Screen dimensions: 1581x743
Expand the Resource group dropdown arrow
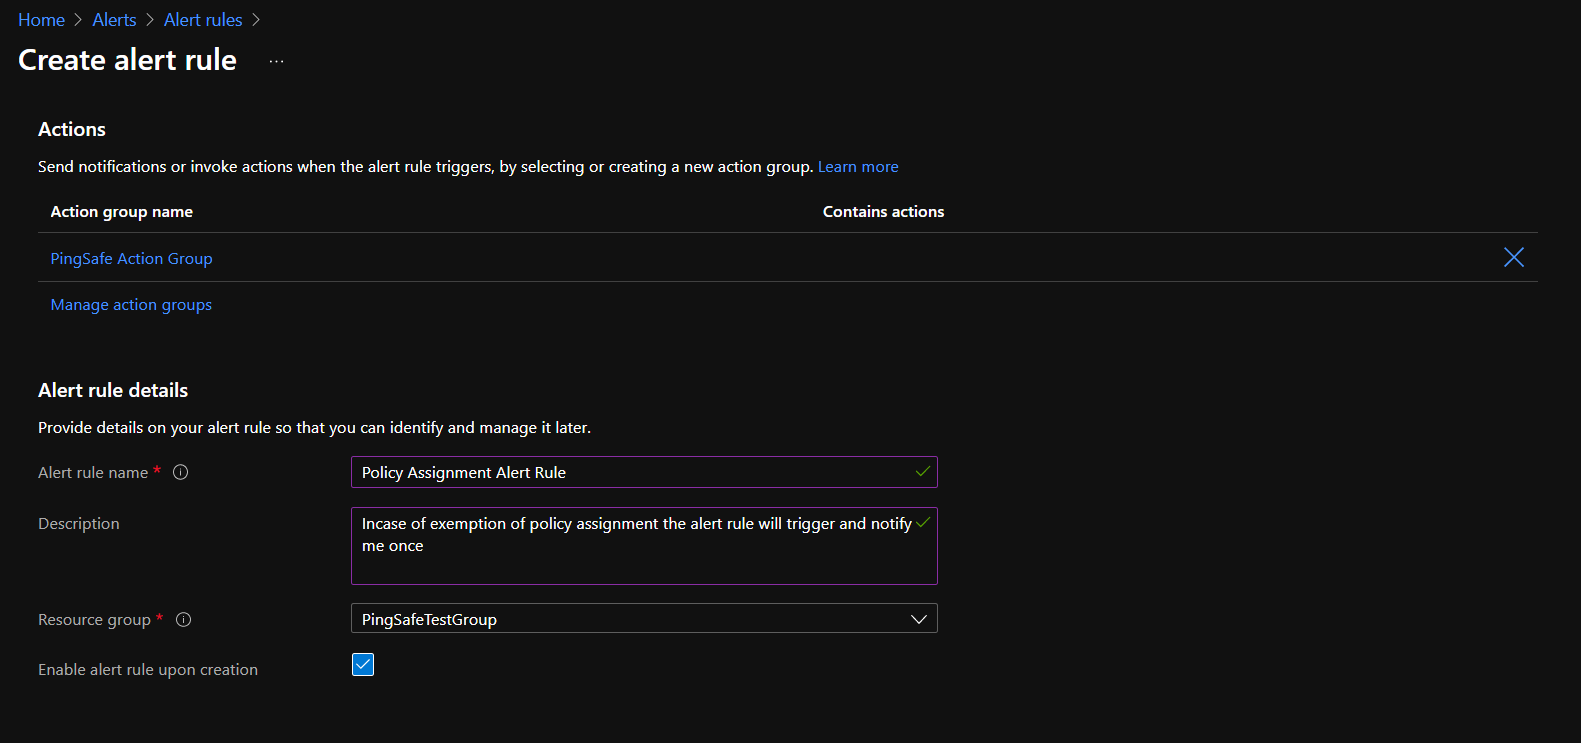click(x=918, y=619)
